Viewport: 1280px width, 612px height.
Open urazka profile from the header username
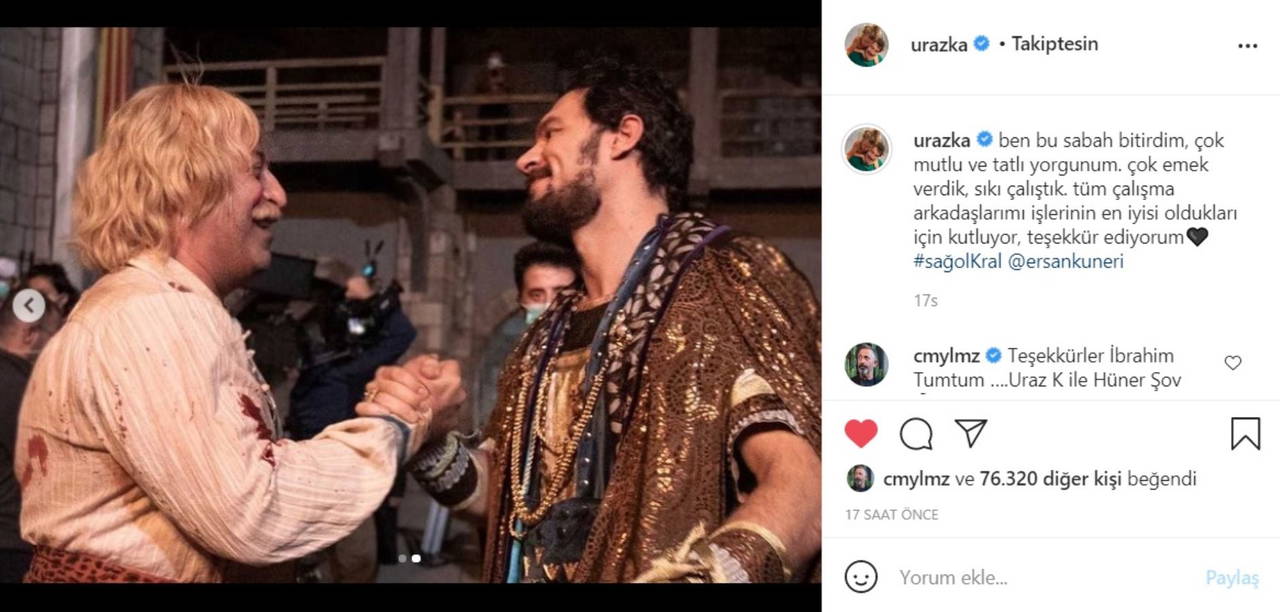coord(939,44)
